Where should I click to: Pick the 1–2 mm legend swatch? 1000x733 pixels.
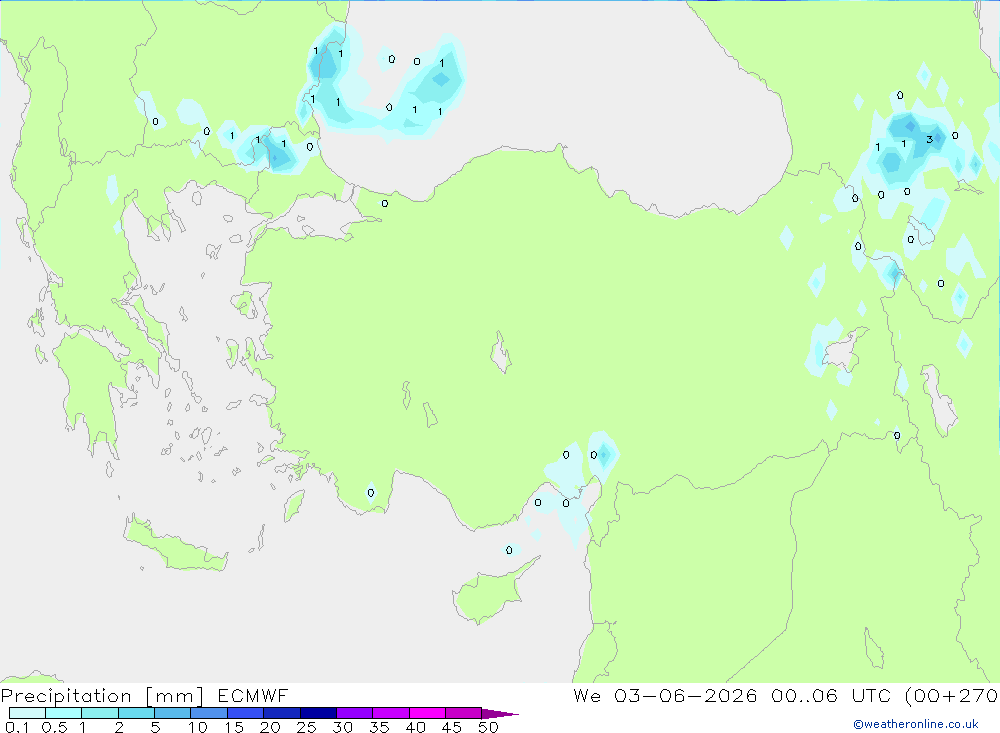point(100,713)
